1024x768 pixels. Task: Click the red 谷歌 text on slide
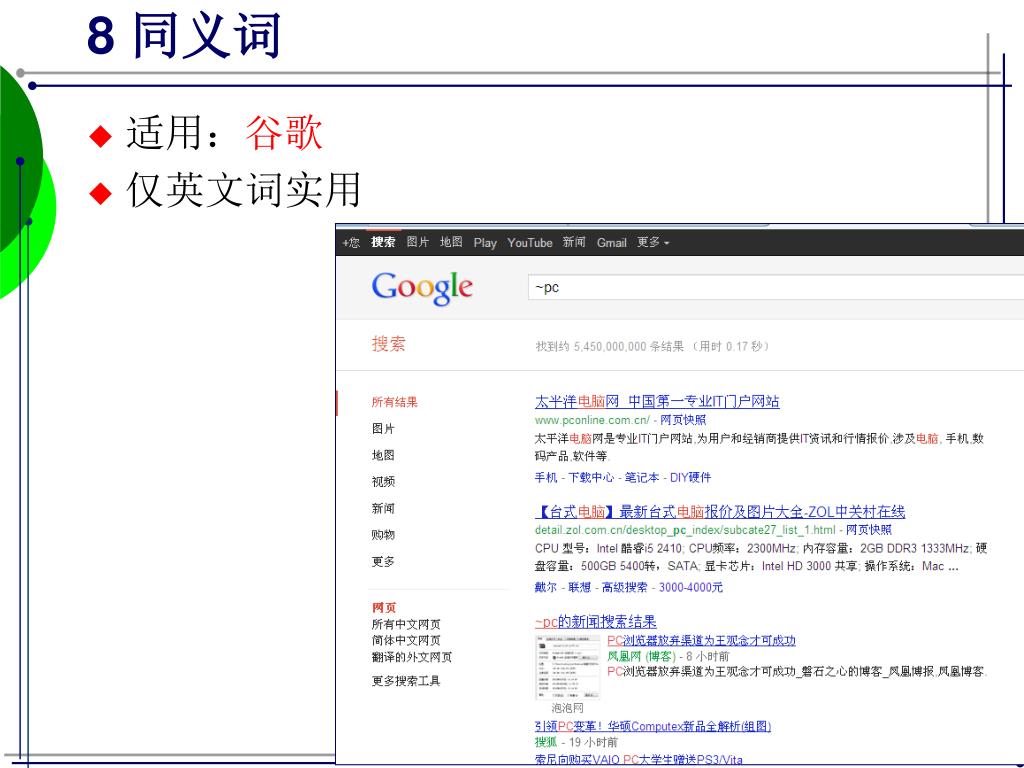pos(284,133)
